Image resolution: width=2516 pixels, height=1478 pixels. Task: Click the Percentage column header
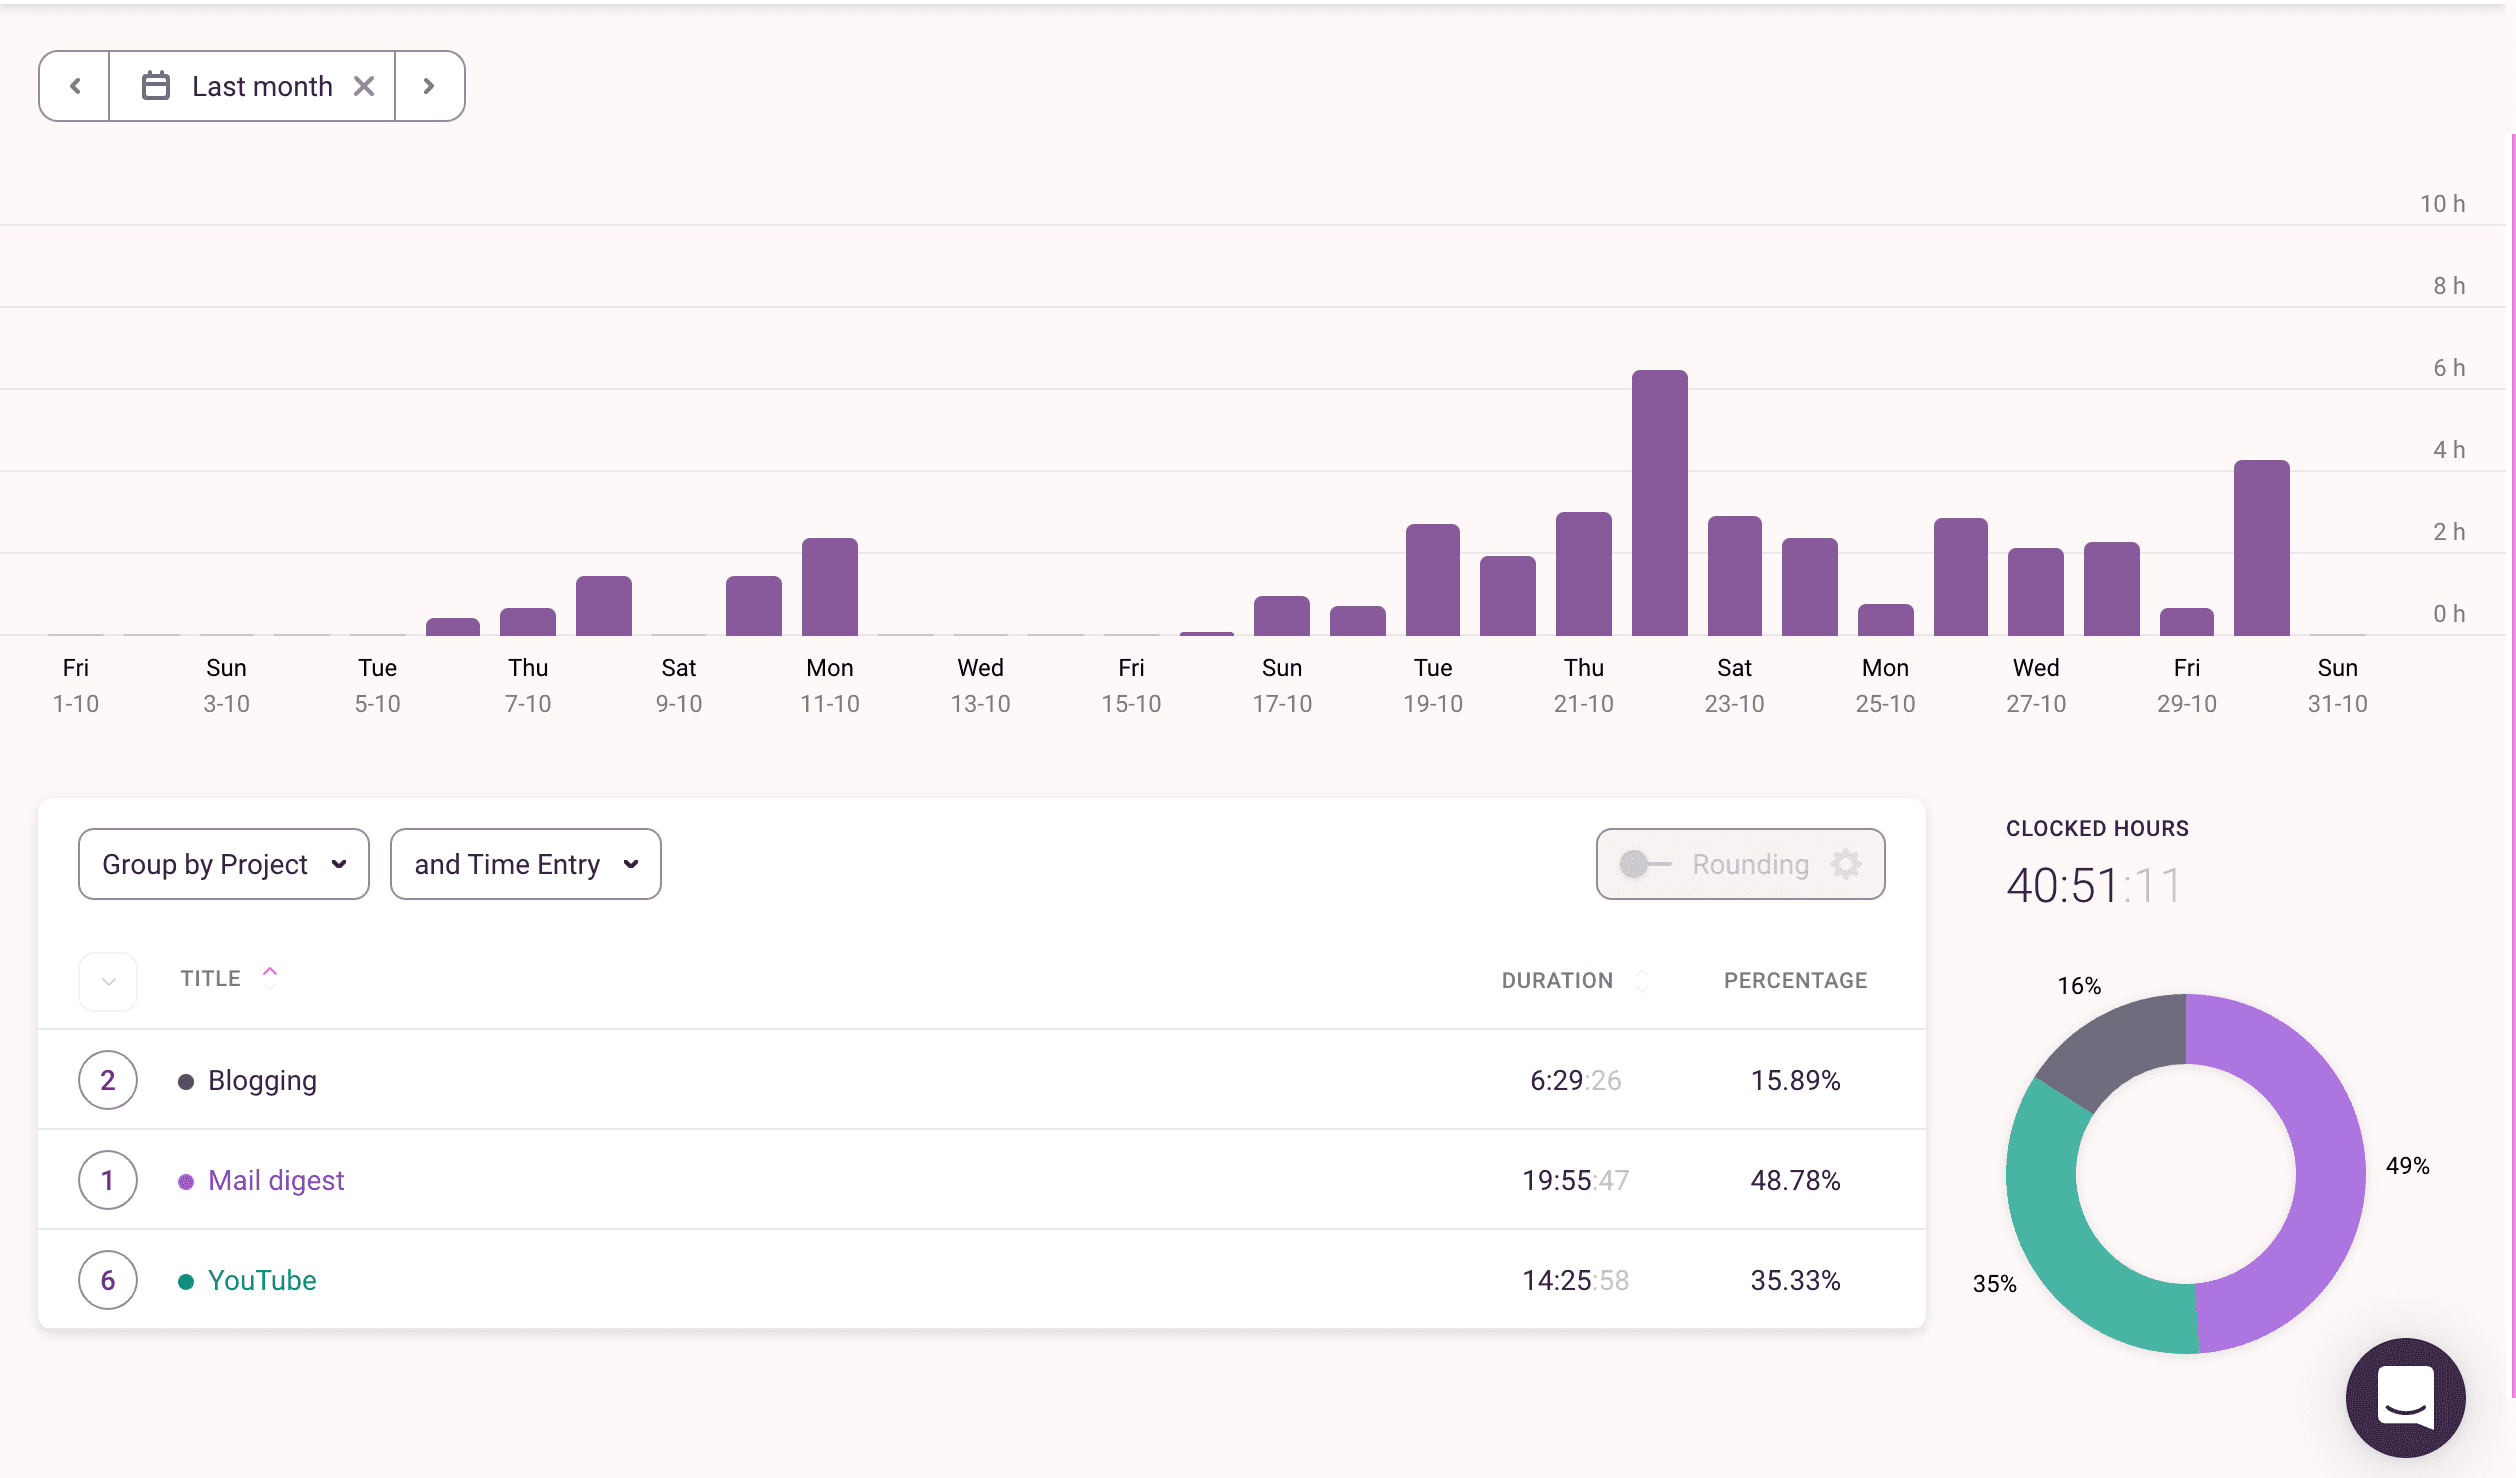pyautogui.click(x=1794, y=981)
